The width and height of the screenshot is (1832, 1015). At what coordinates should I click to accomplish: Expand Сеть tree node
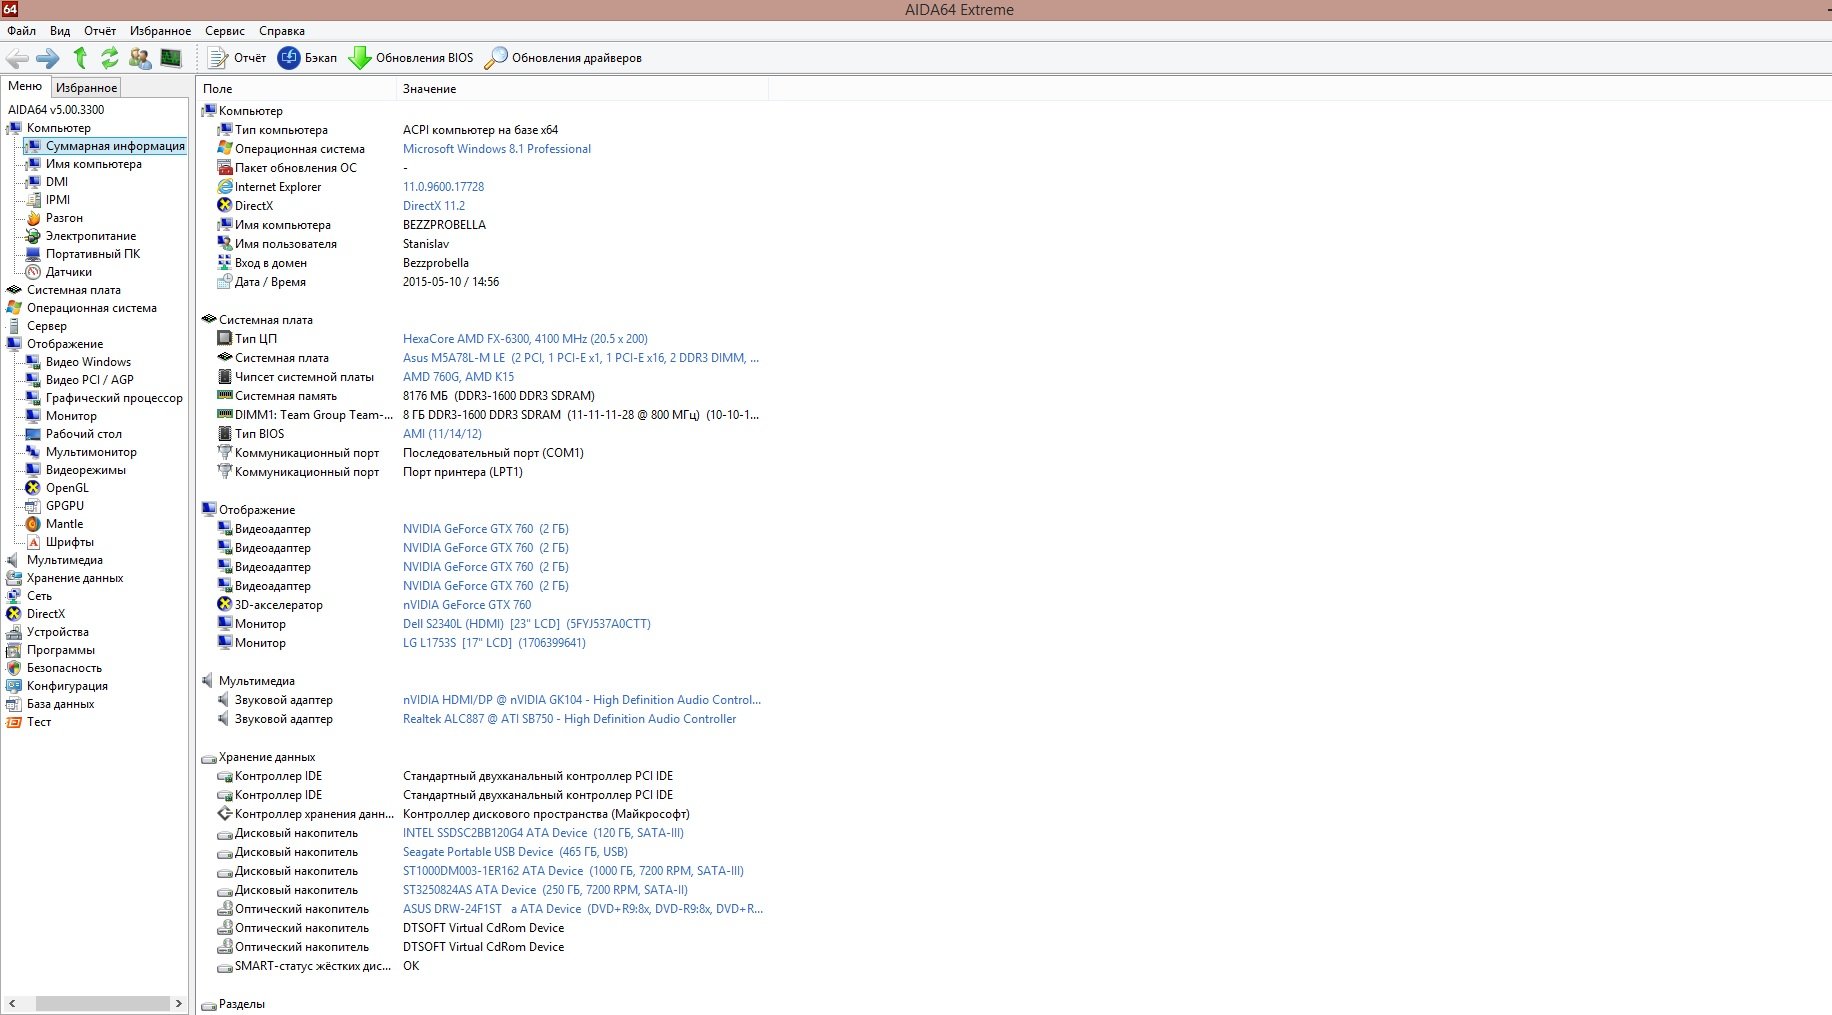tap(39, 596)
